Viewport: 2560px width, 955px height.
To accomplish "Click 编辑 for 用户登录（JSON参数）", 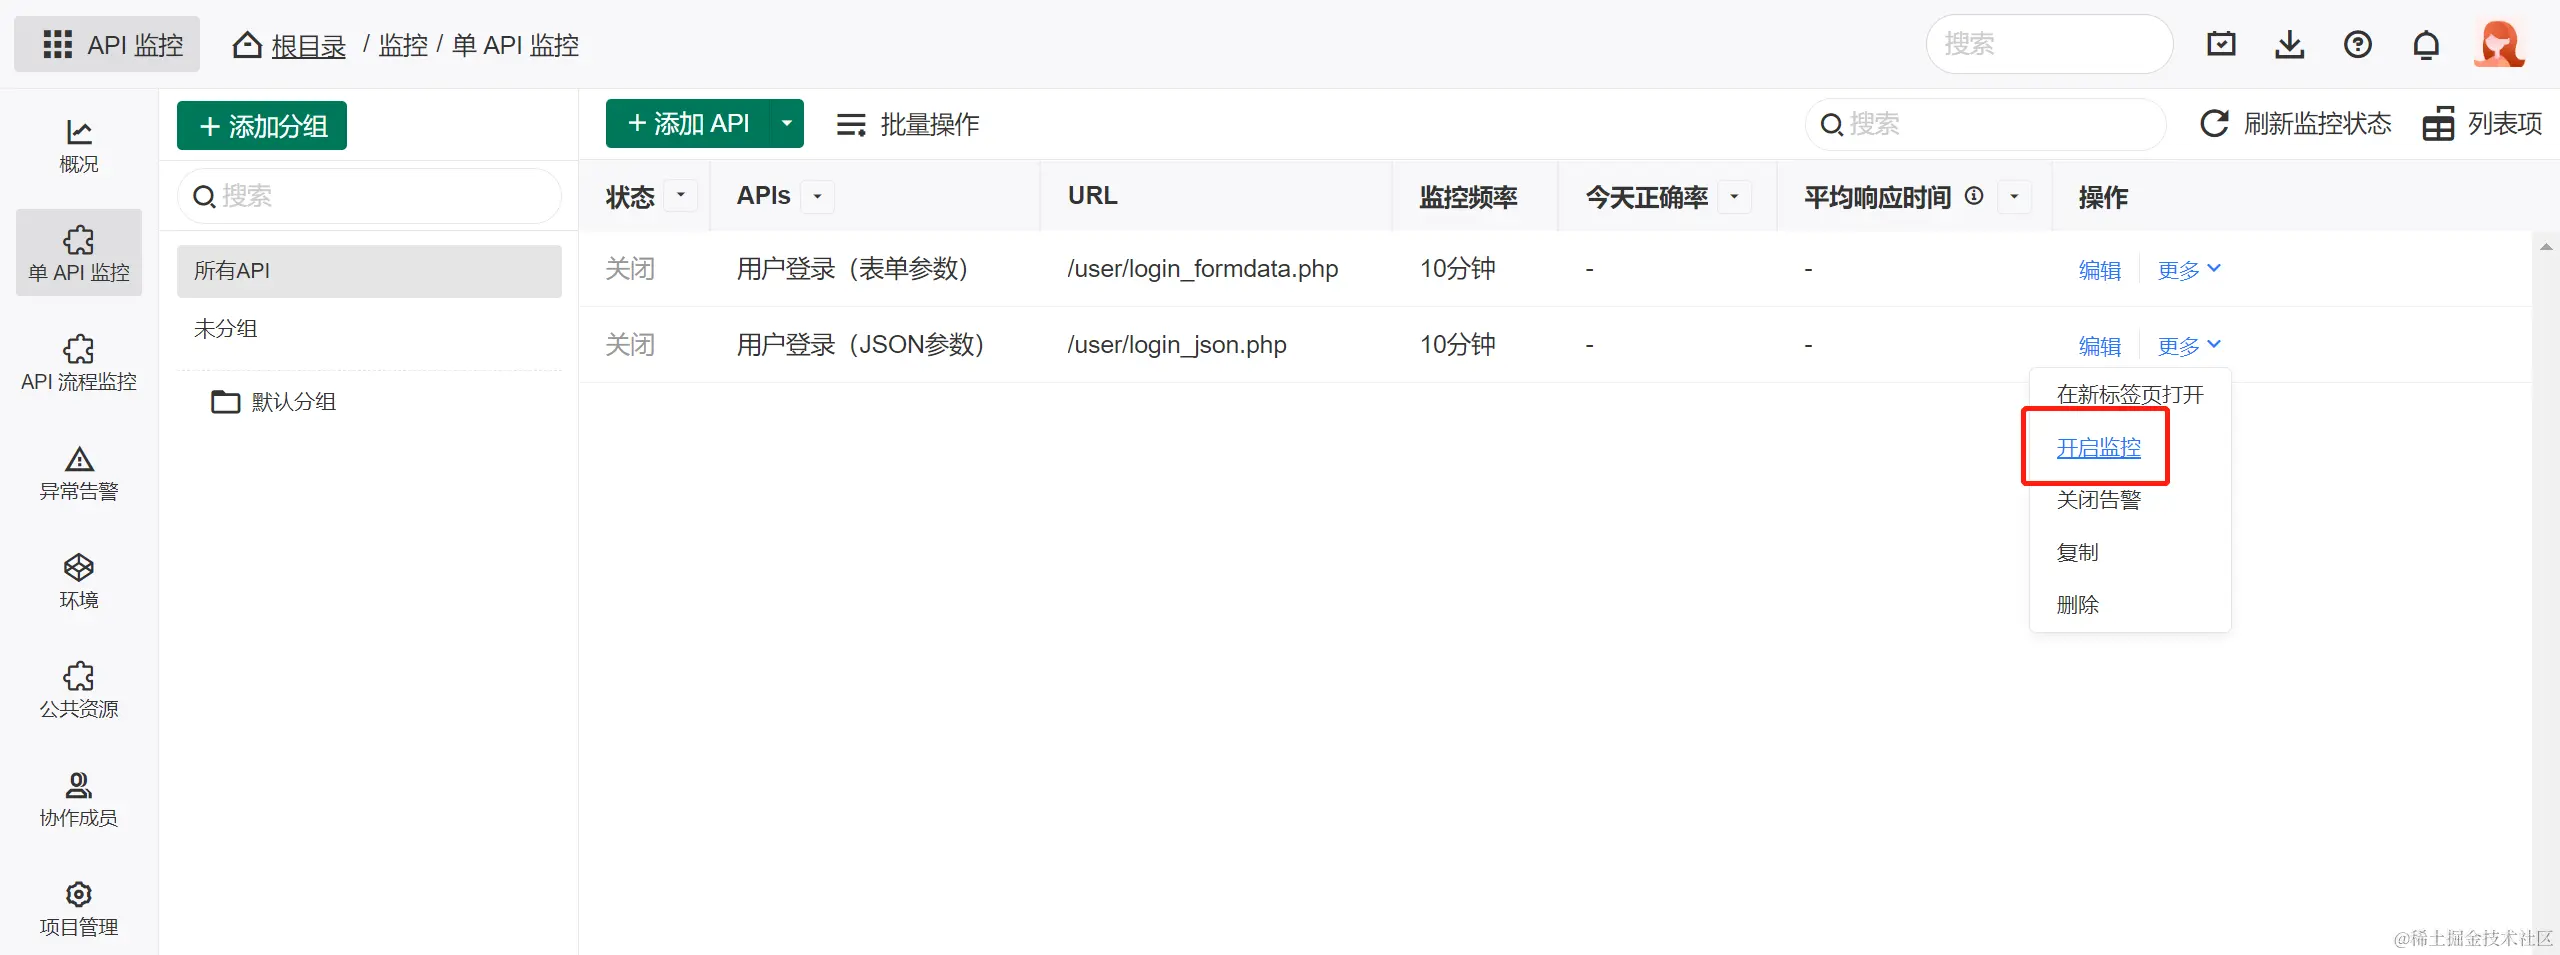I will coord(2099,346).
